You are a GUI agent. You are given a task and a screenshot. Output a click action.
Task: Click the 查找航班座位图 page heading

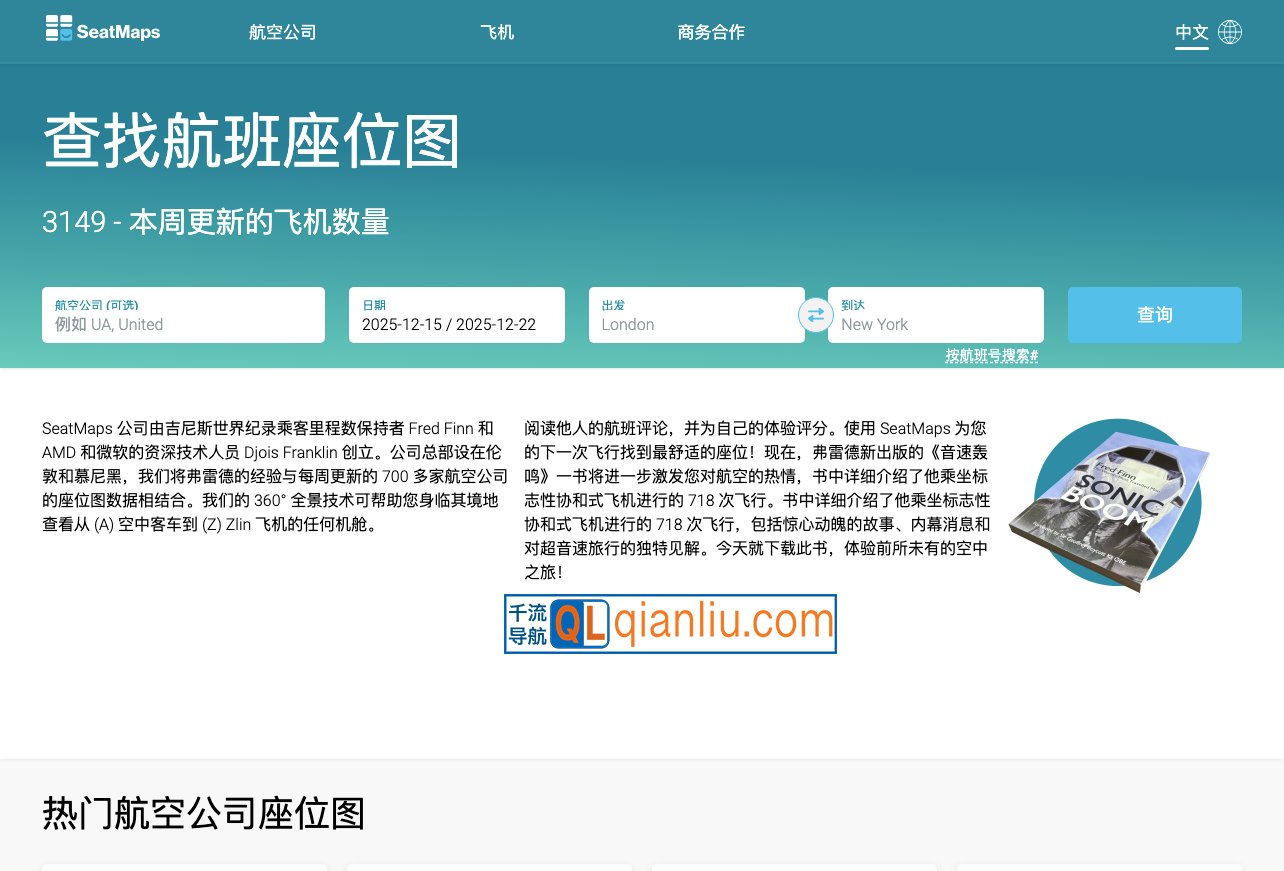tap(250, 142)
